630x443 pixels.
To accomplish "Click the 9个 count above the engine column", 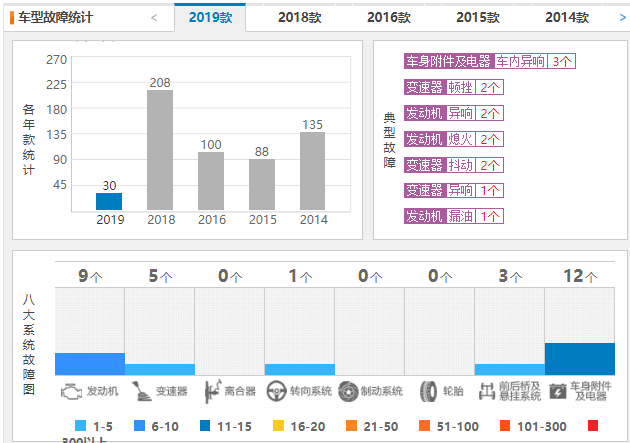I will (x=90, y=276).
